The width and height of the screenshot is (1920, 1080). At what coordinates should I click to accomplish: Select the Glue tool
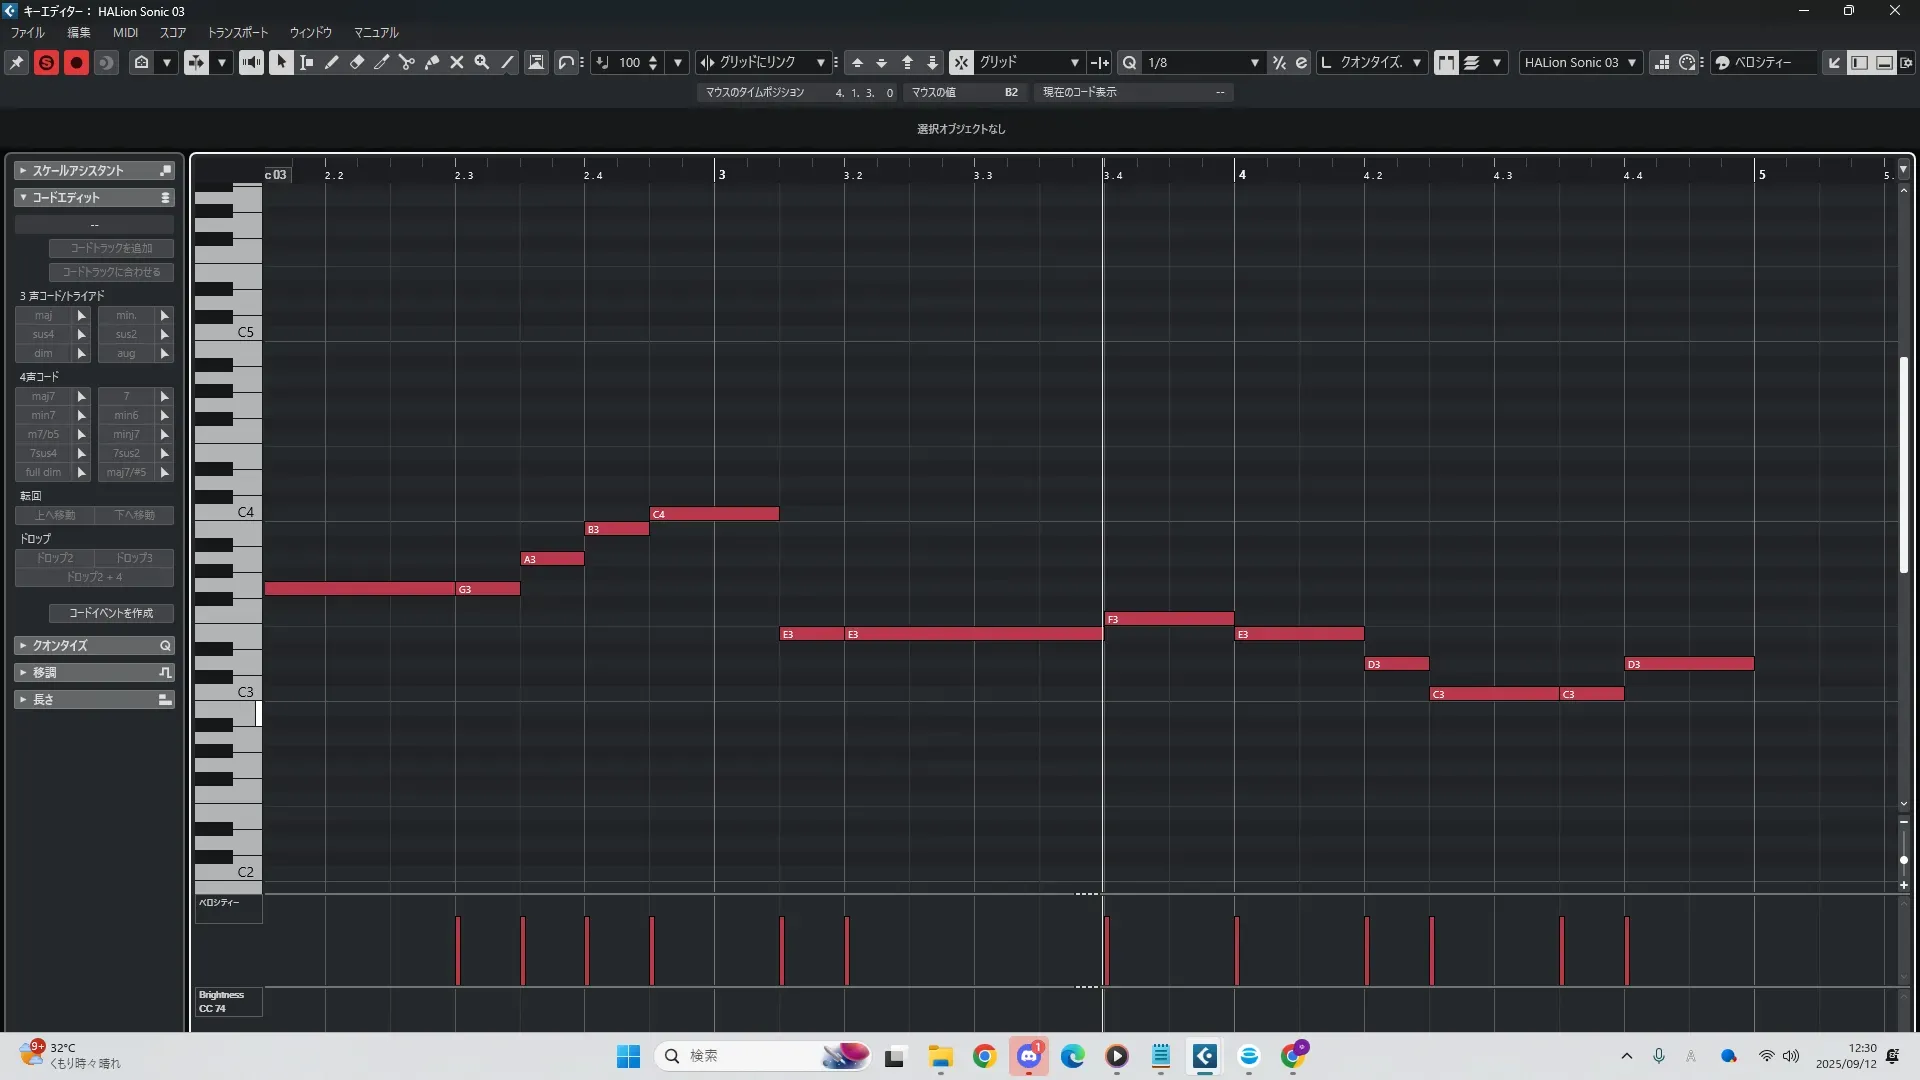[432, 62]
